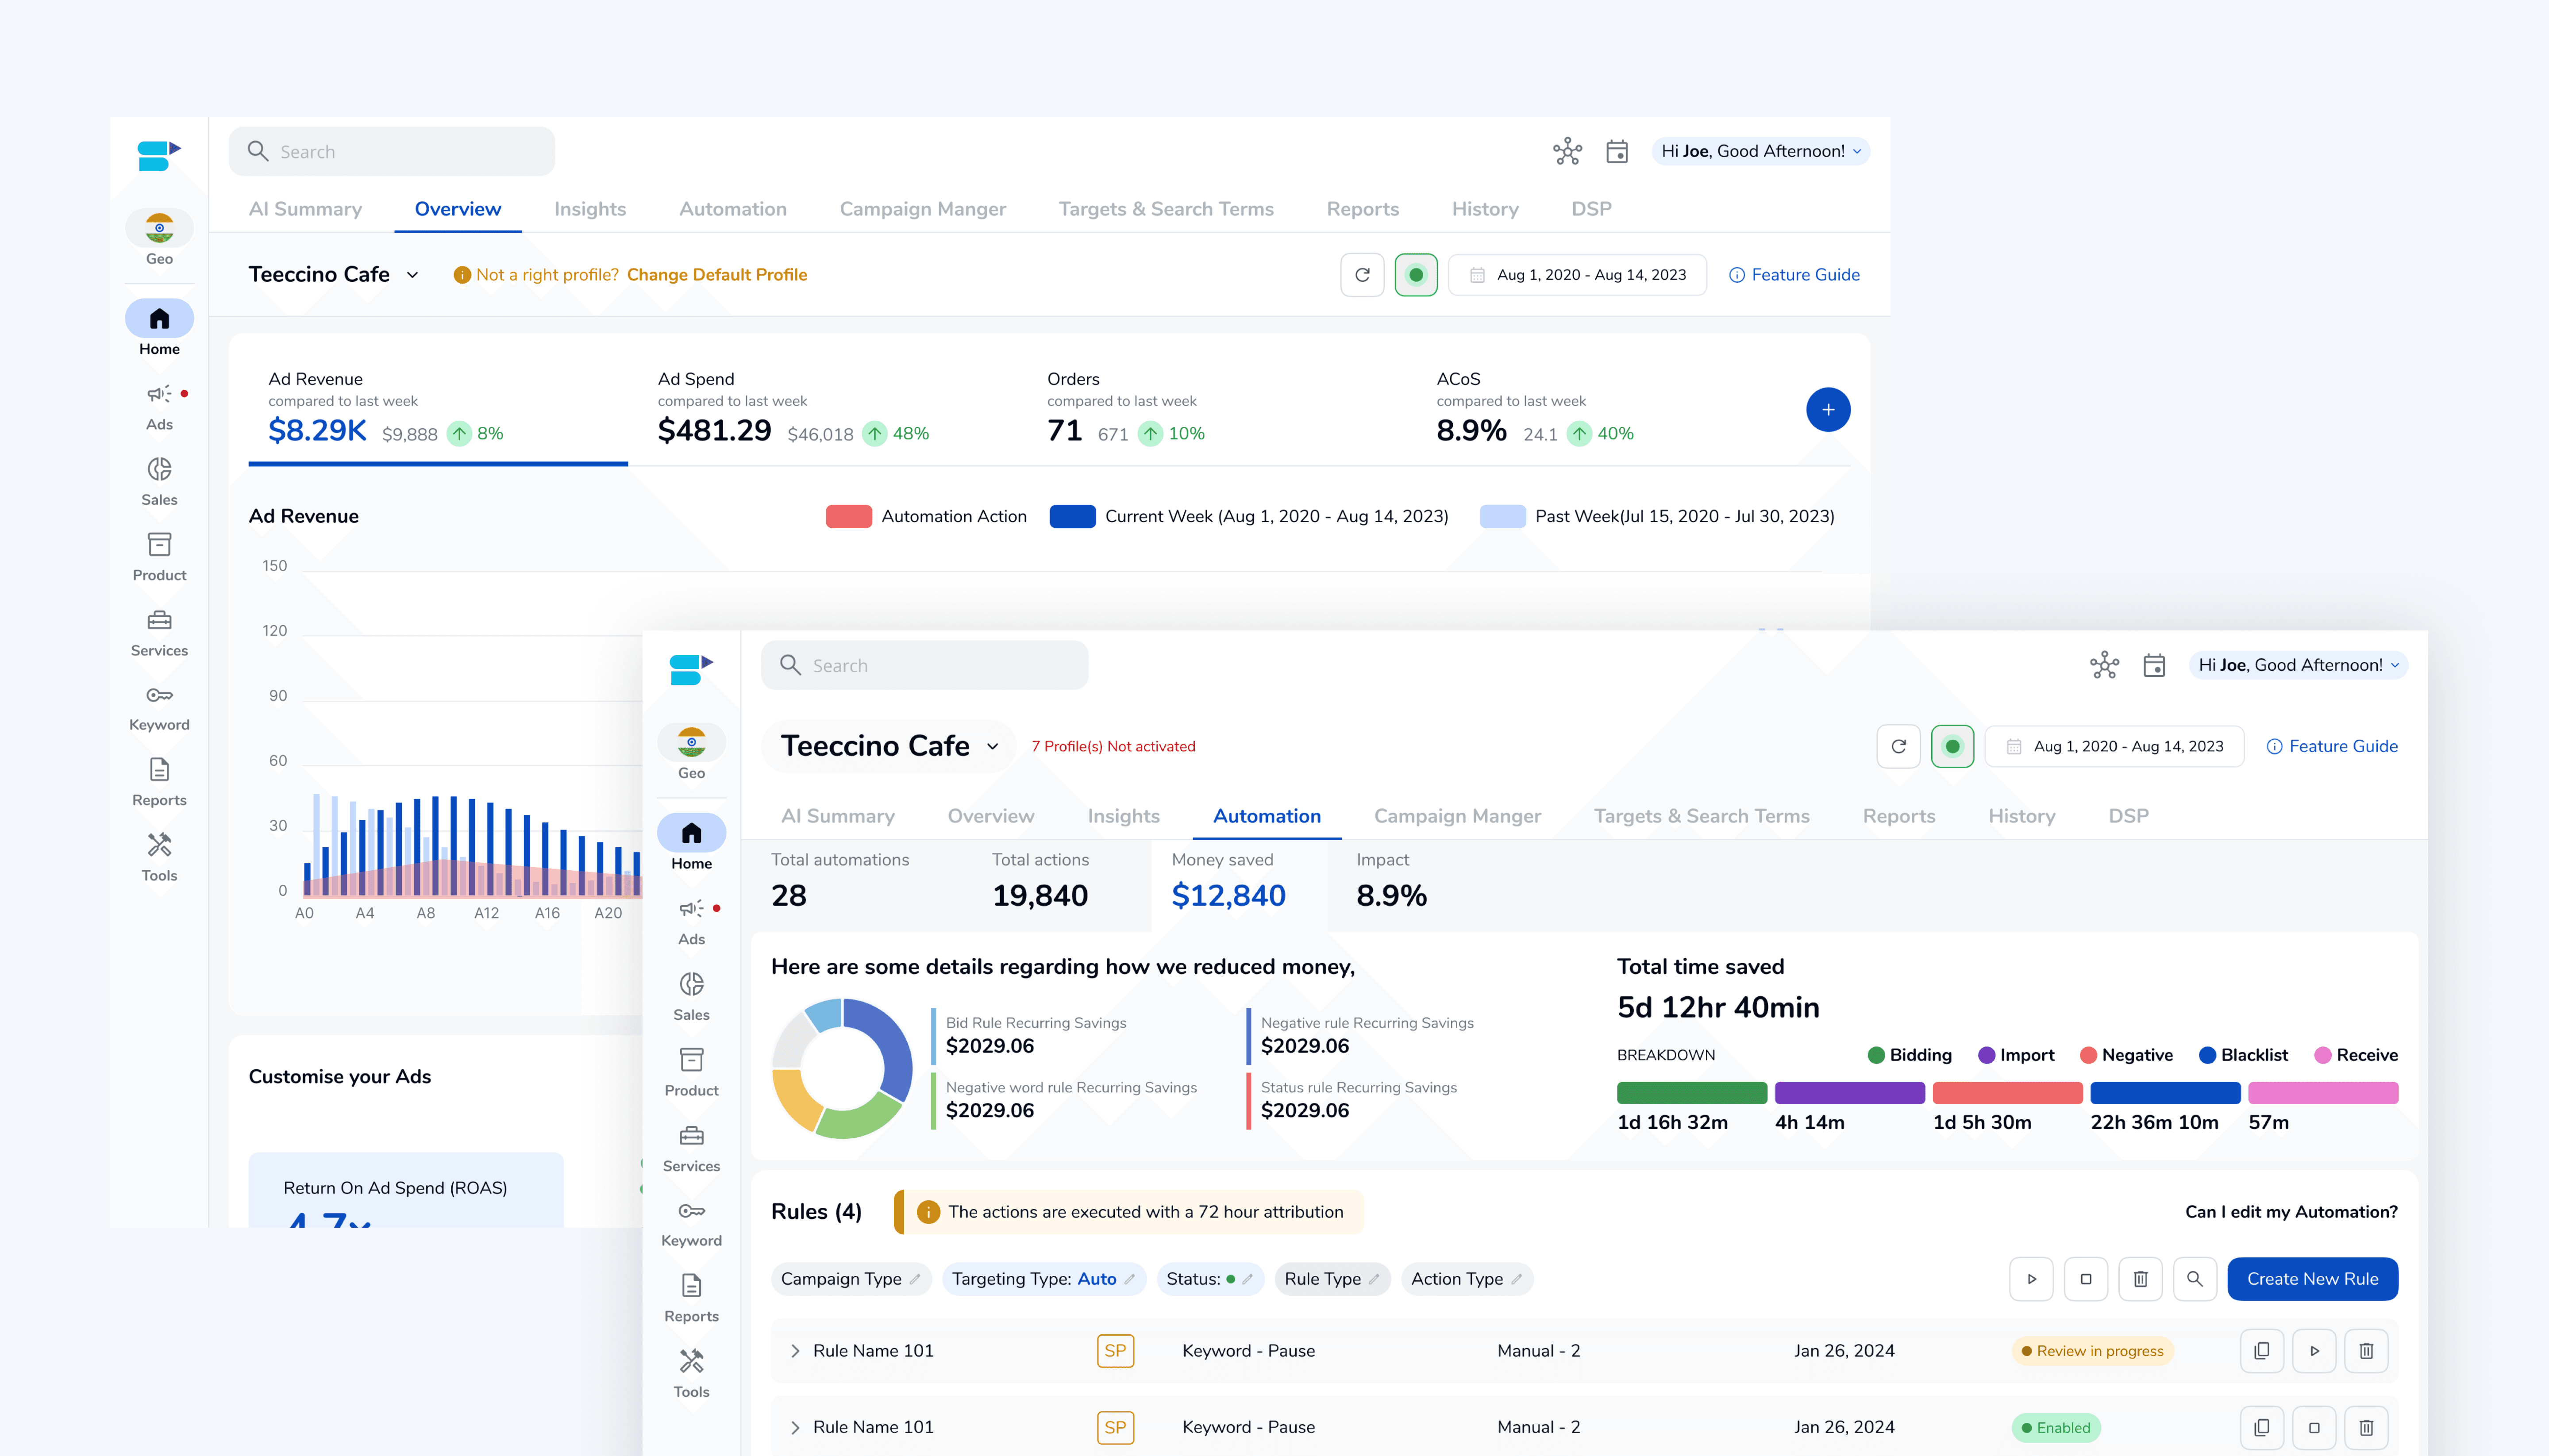Click Change Default Profile link

click(716, 275)
